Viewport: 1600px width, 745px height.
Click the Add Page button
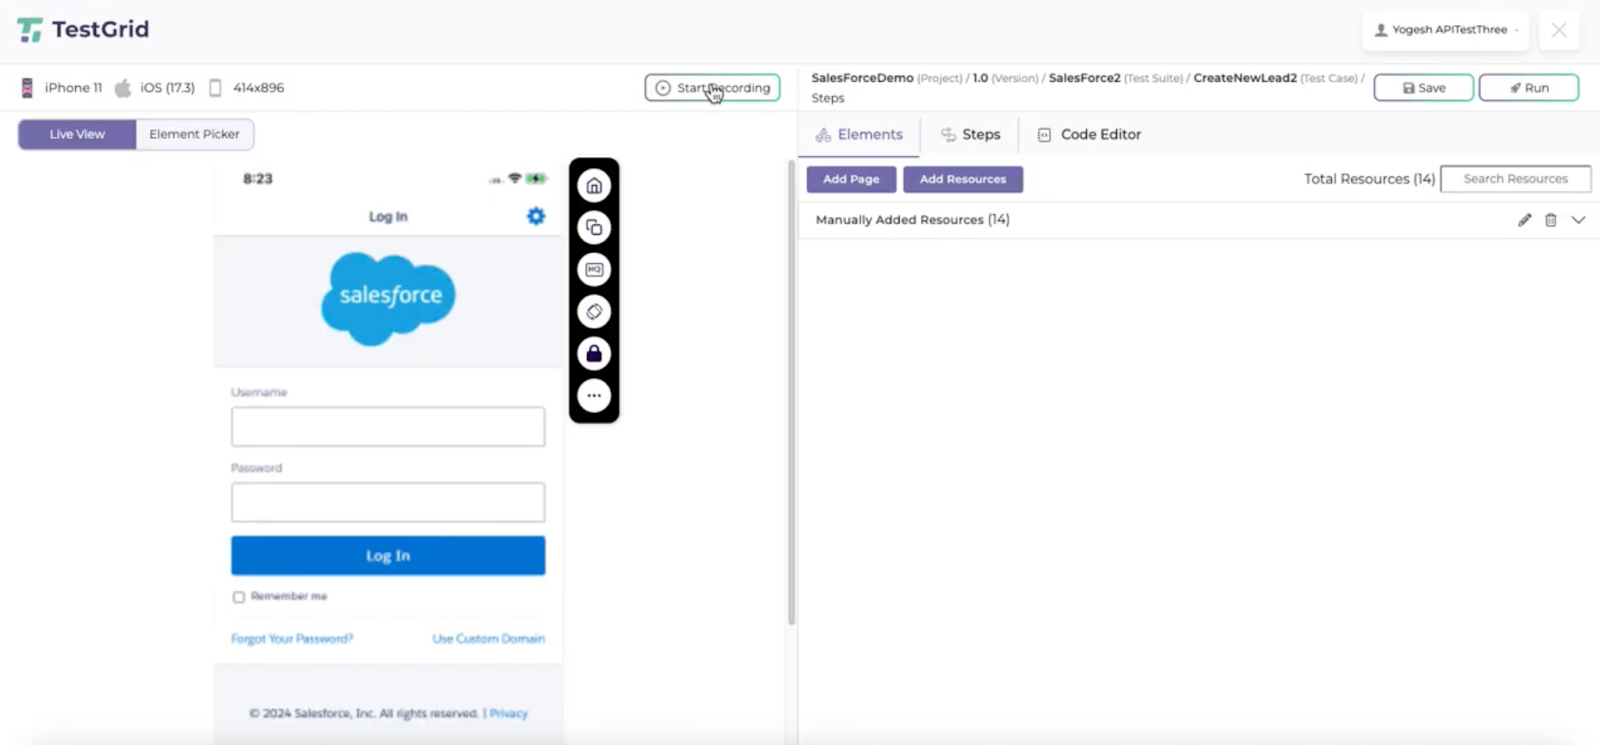(851, 179)
